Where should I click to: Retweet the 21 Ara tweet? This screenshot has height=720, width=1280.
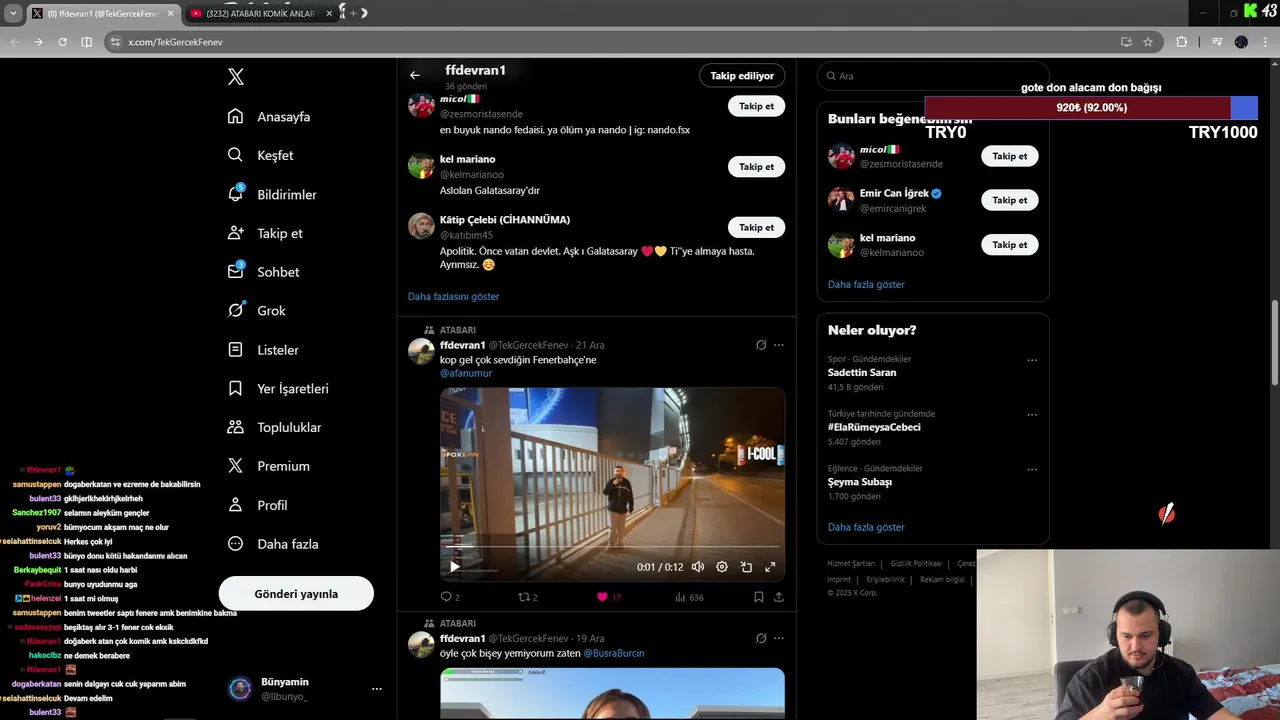point(527,597)
